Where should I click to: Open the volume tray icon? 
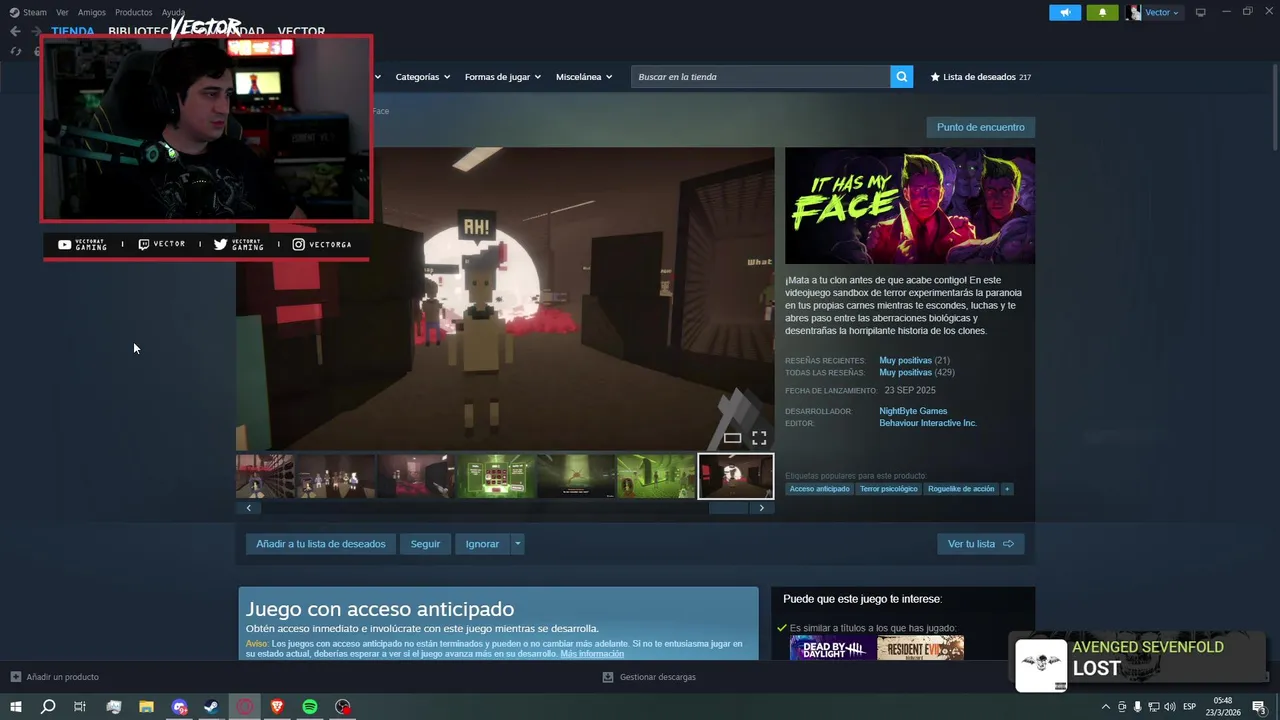tap(1171, 707)
